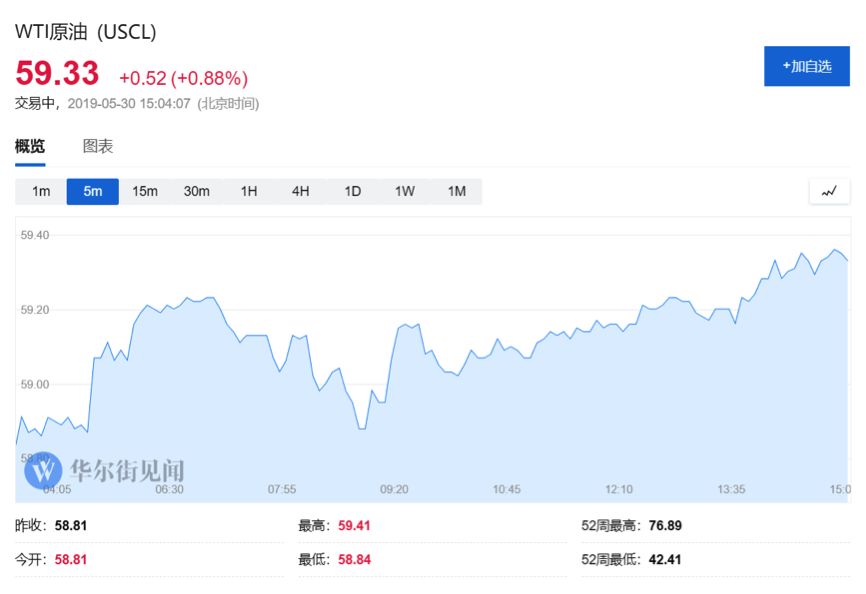
Task: Select the 1M monthly view
Action: pyautogui.click(x=456, y=191)
